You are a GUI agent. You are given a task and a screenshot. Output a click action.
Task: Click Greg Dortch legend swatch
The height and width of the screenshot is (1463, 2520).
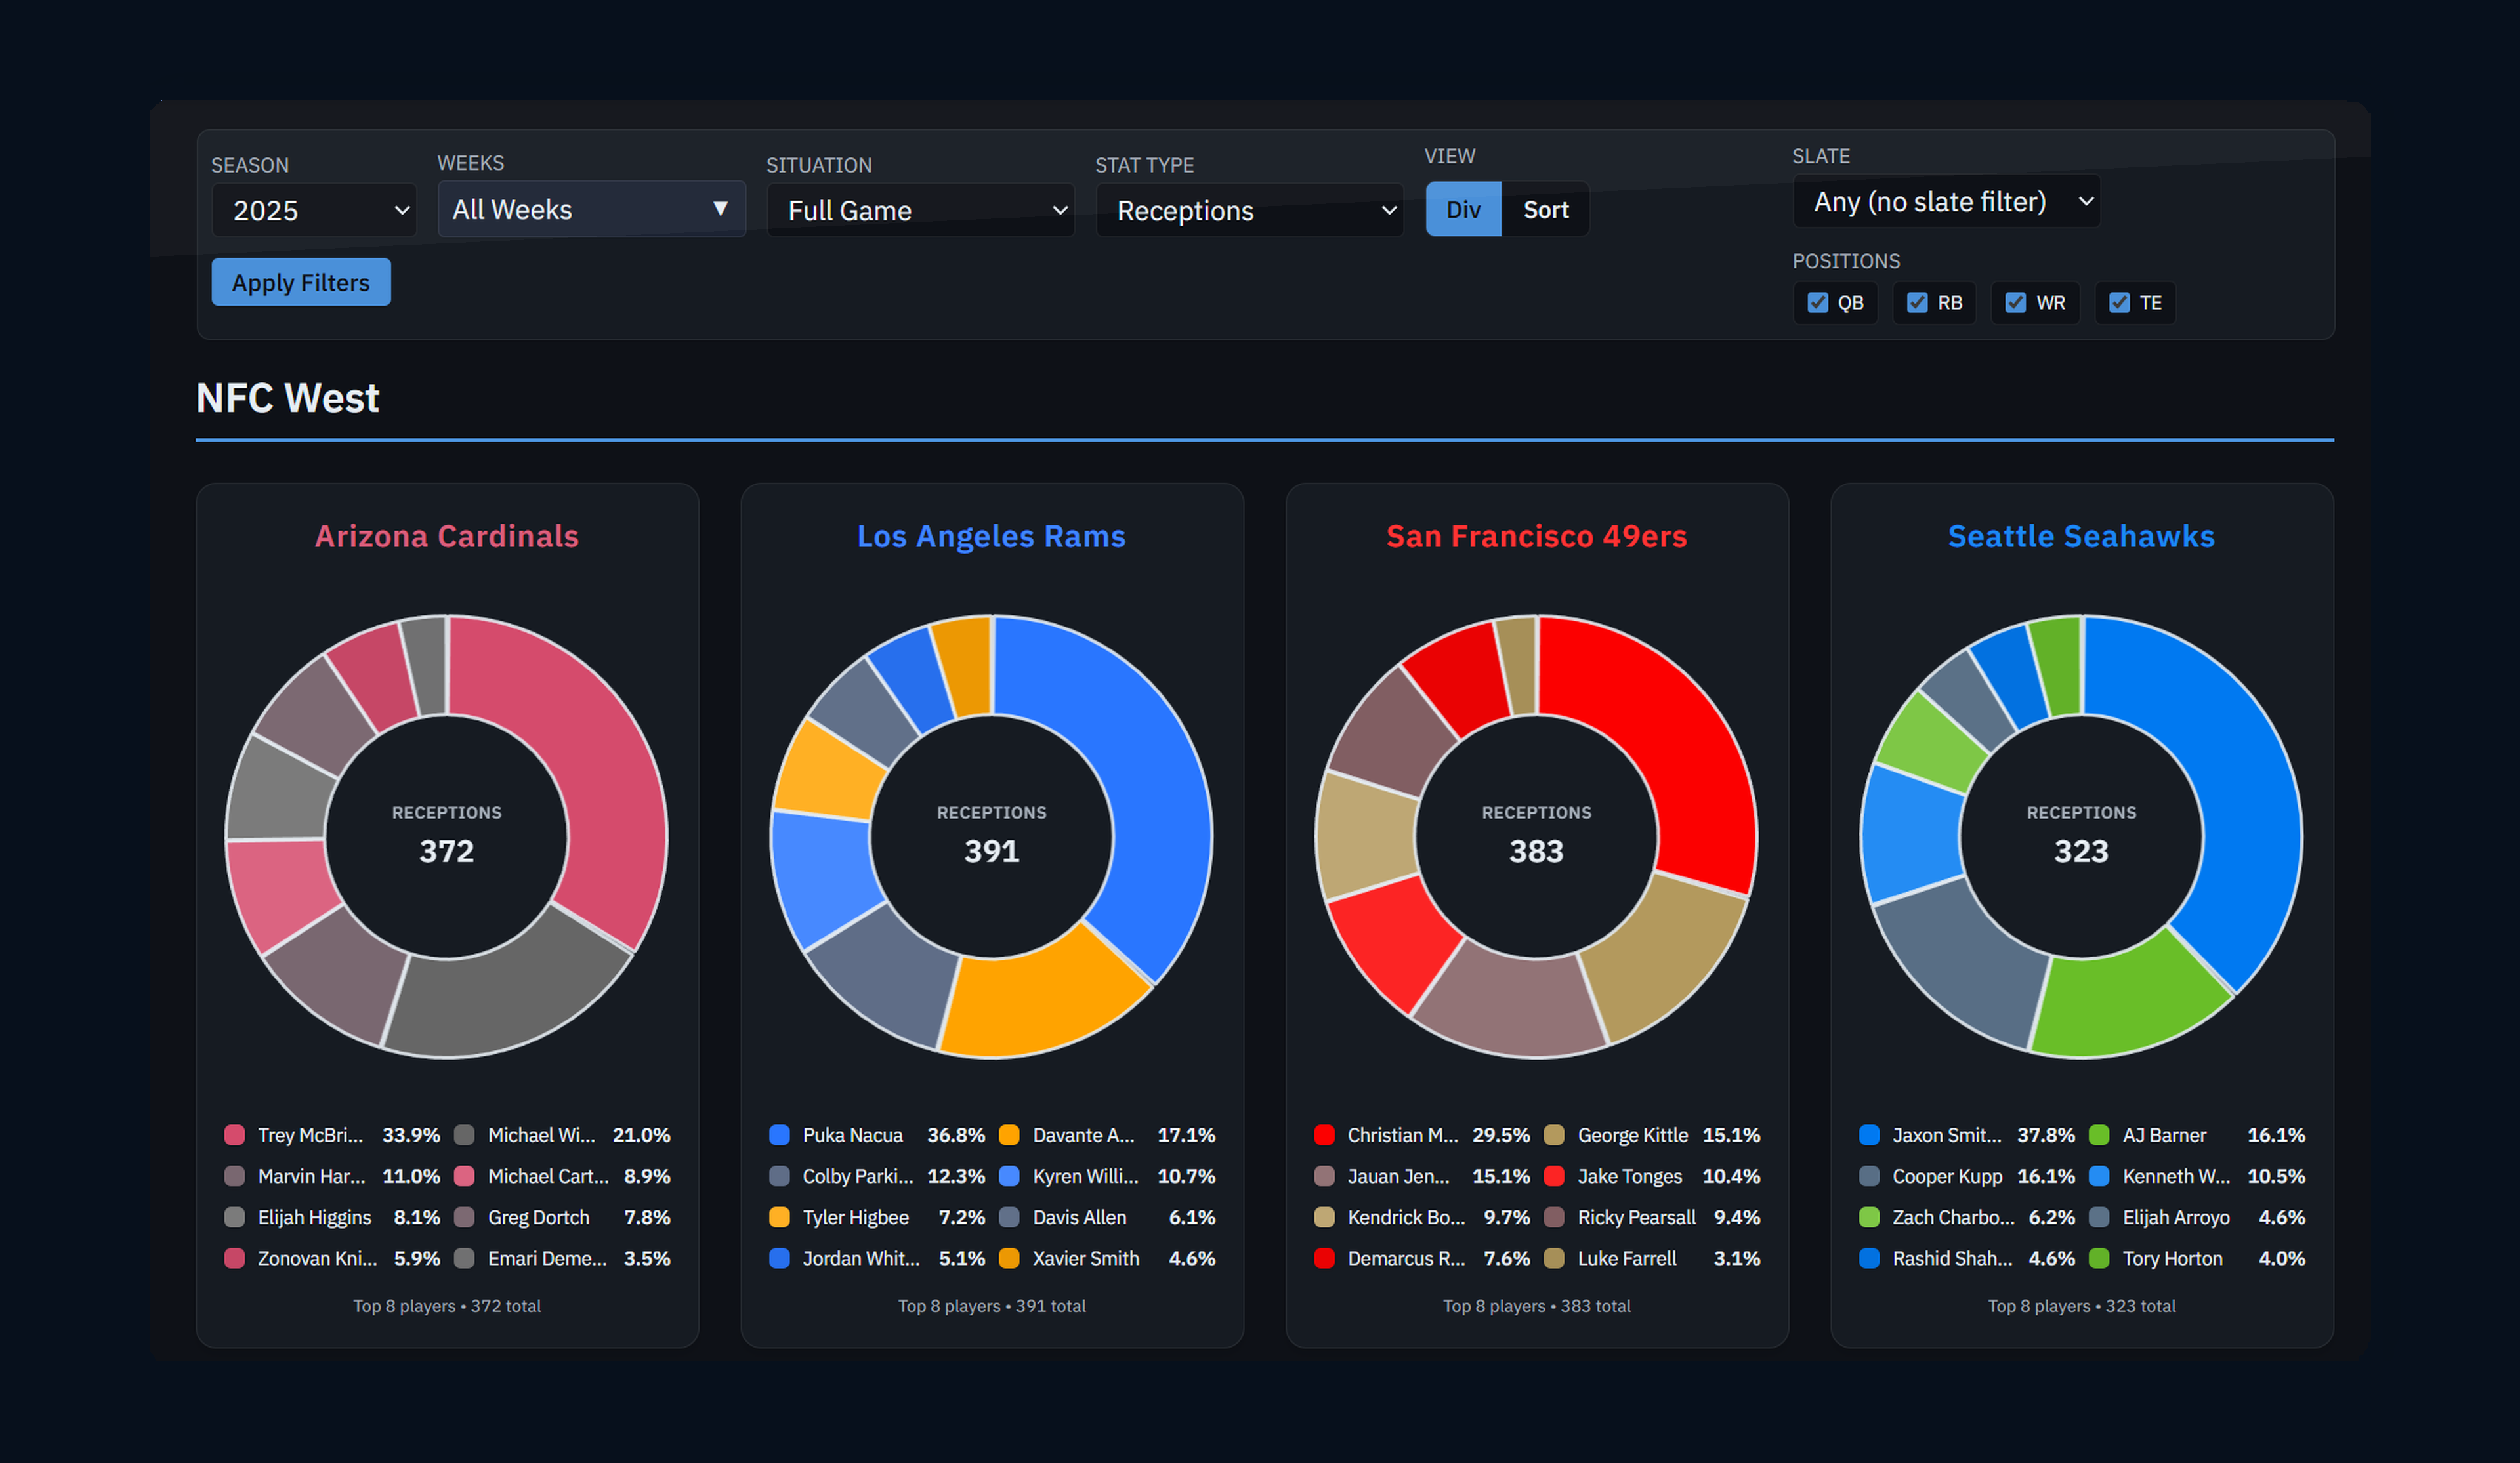(x=464, y=1217)
